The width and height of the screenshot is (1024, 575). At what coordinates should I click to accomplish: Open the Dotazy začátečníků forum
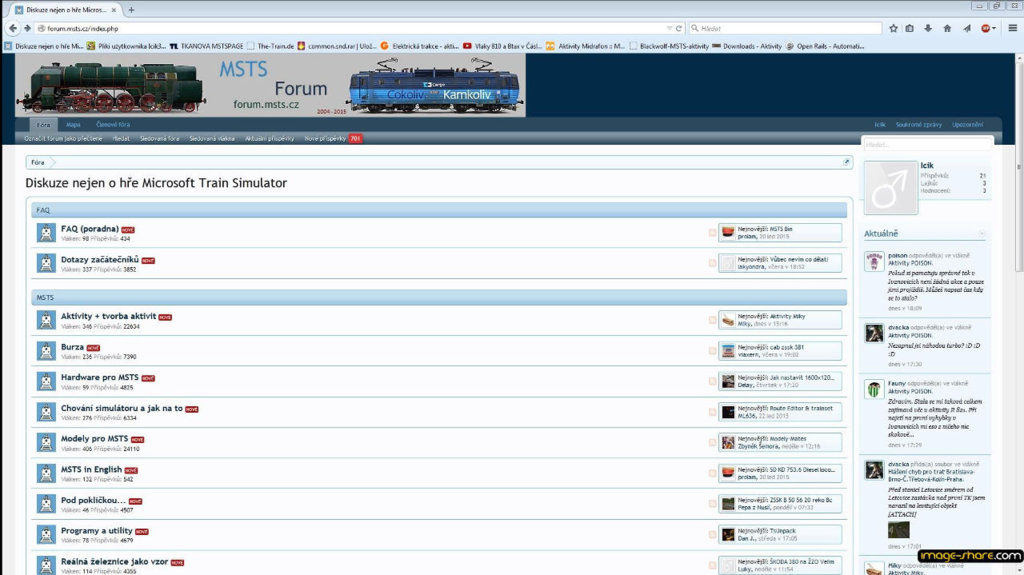pos(99,259)
